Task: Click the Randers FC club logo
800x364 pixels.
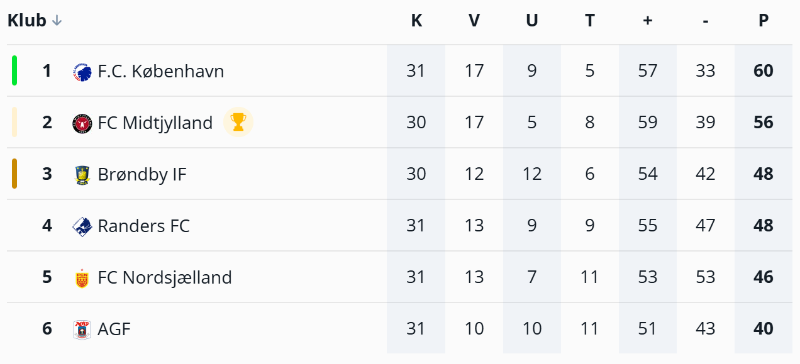Action: coord(82,226)
